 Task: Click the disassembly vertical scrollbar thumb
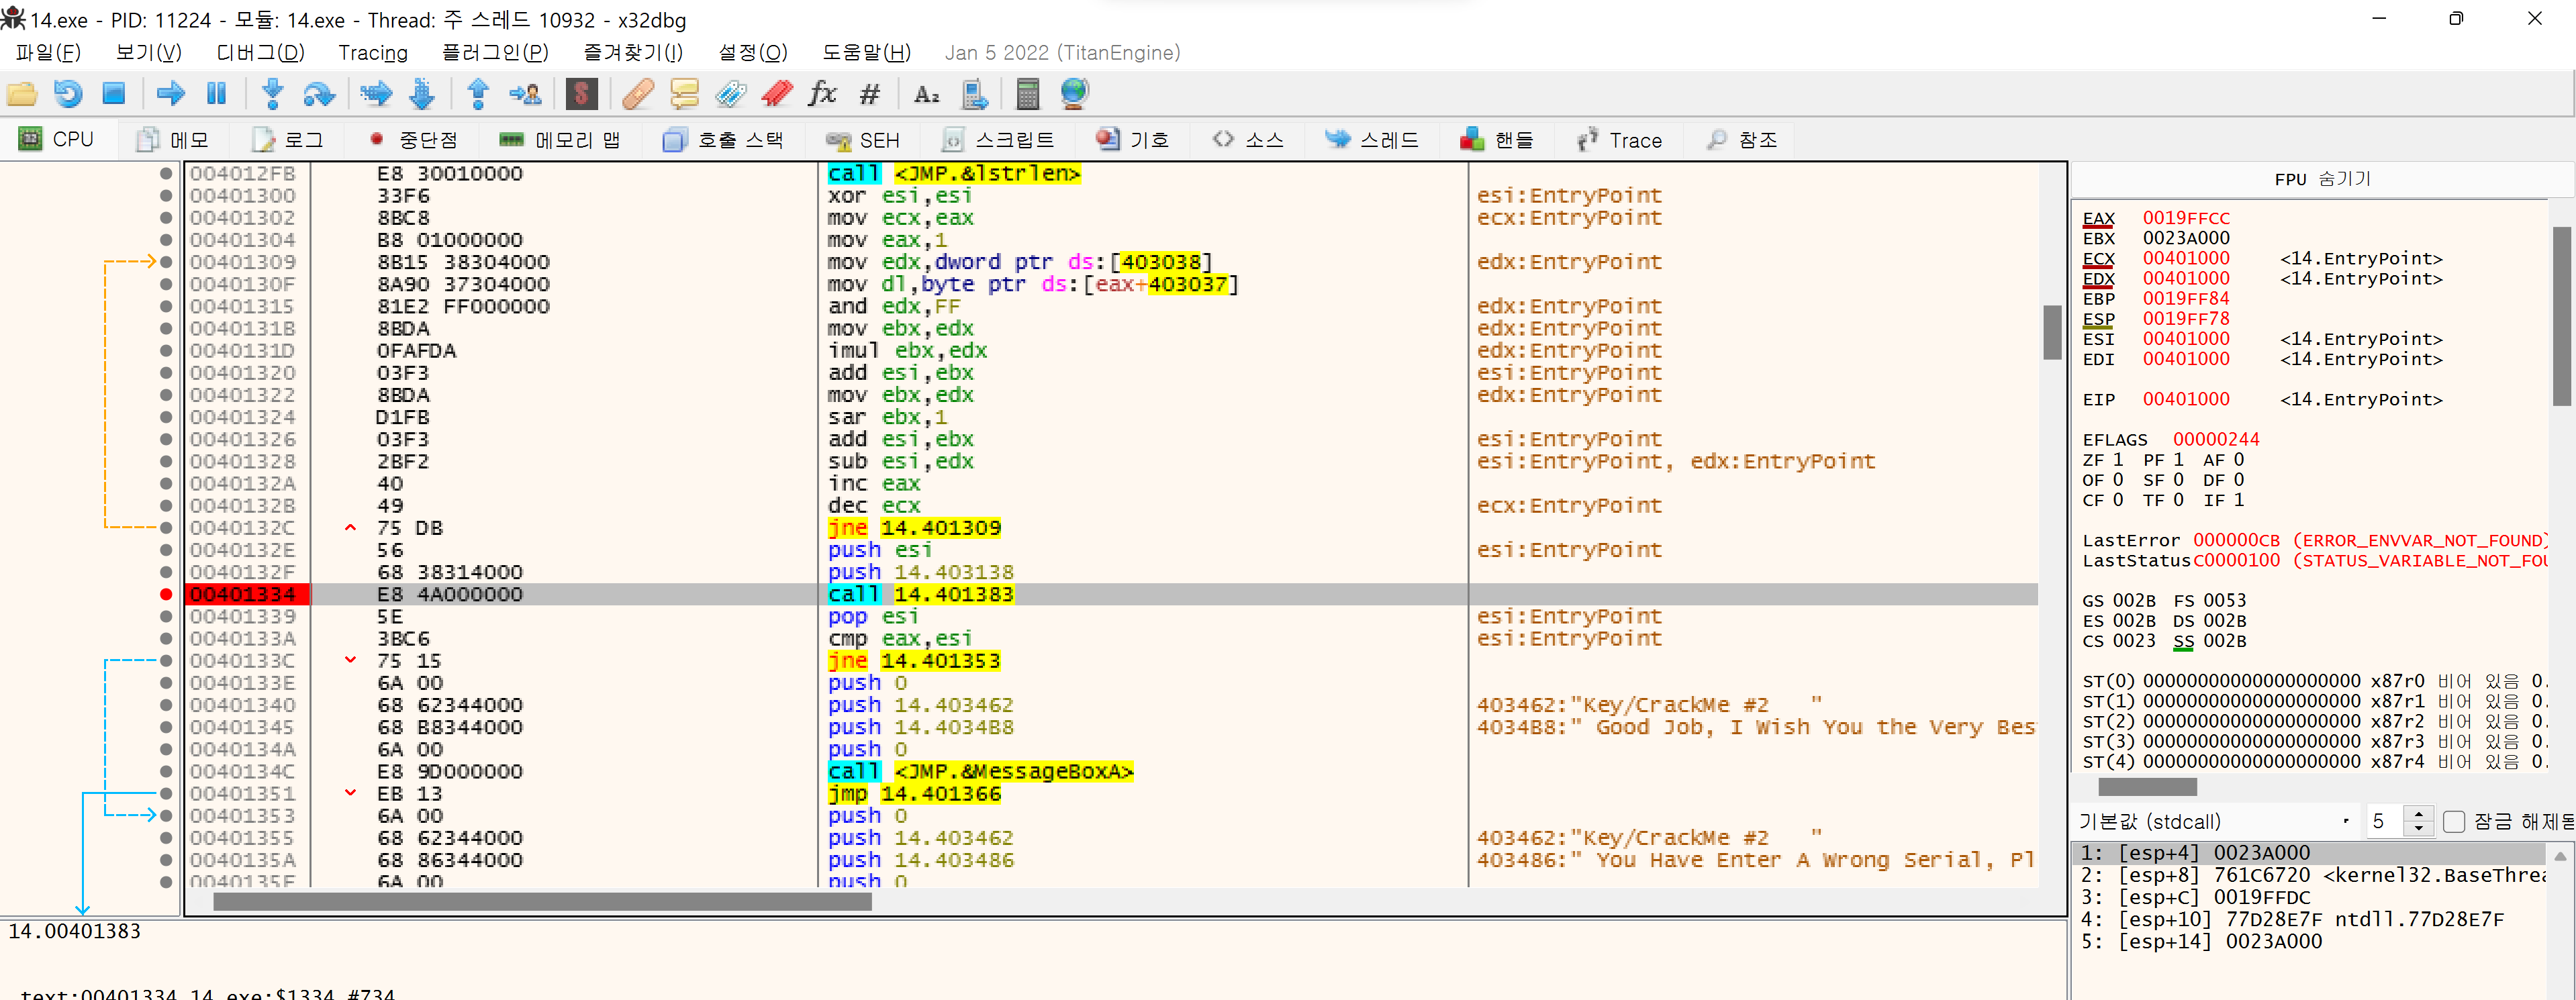[x=2052, y=332]
